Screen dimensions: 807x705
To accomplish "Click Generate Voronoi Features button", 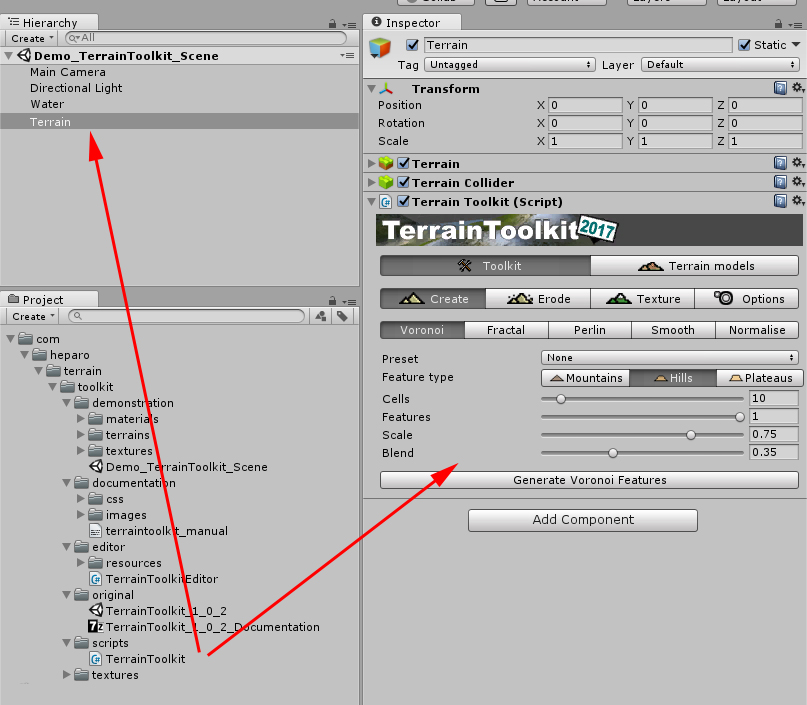I will 589,480.
